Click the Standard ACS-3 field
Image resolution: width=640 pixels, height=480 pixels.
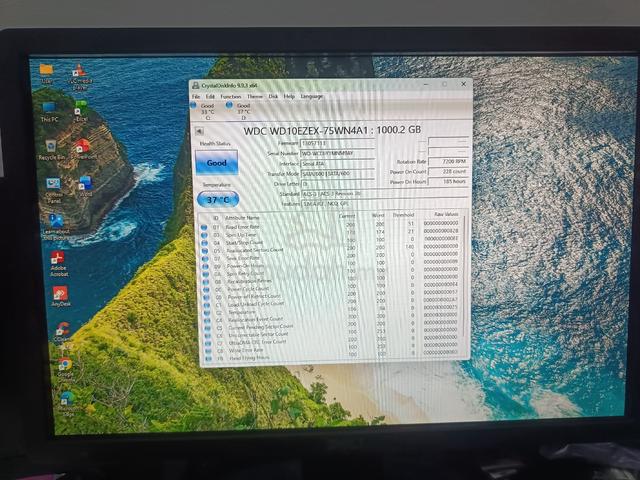[x=384, y=193]
